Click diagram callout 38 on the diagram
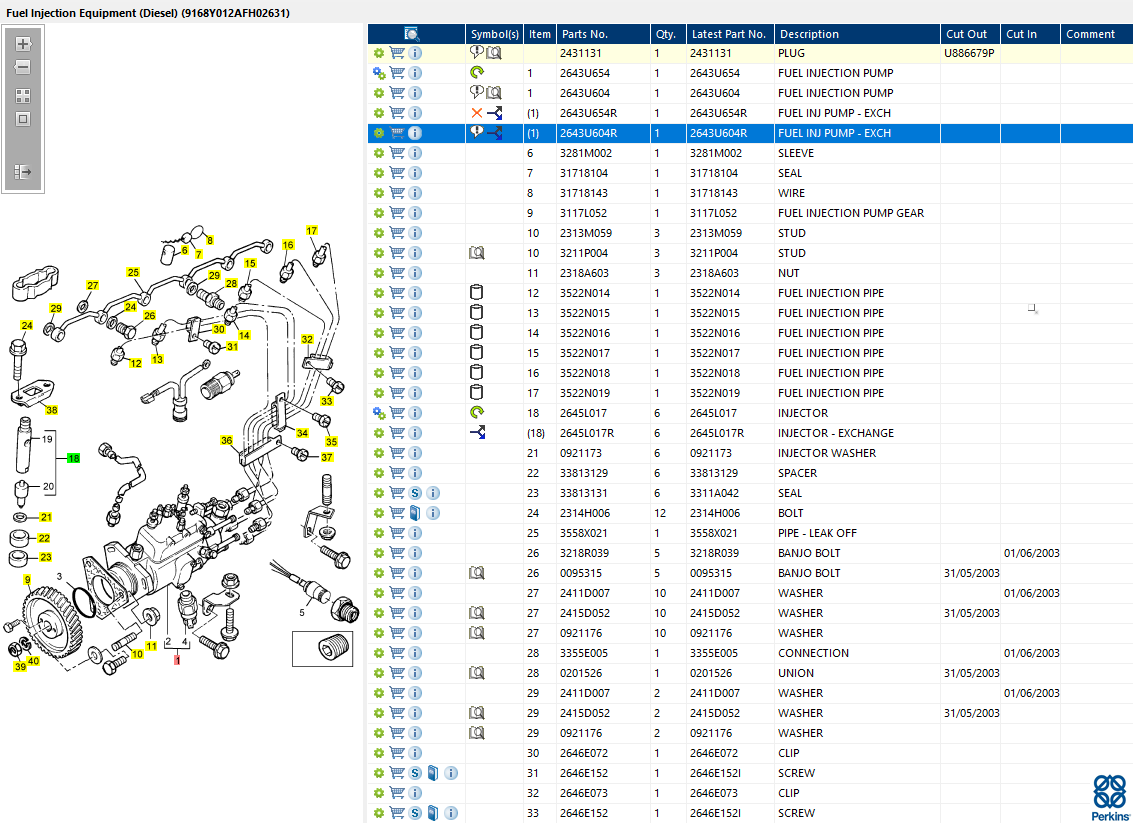This screenshot has width=1133, height=823. coord(51,410)
